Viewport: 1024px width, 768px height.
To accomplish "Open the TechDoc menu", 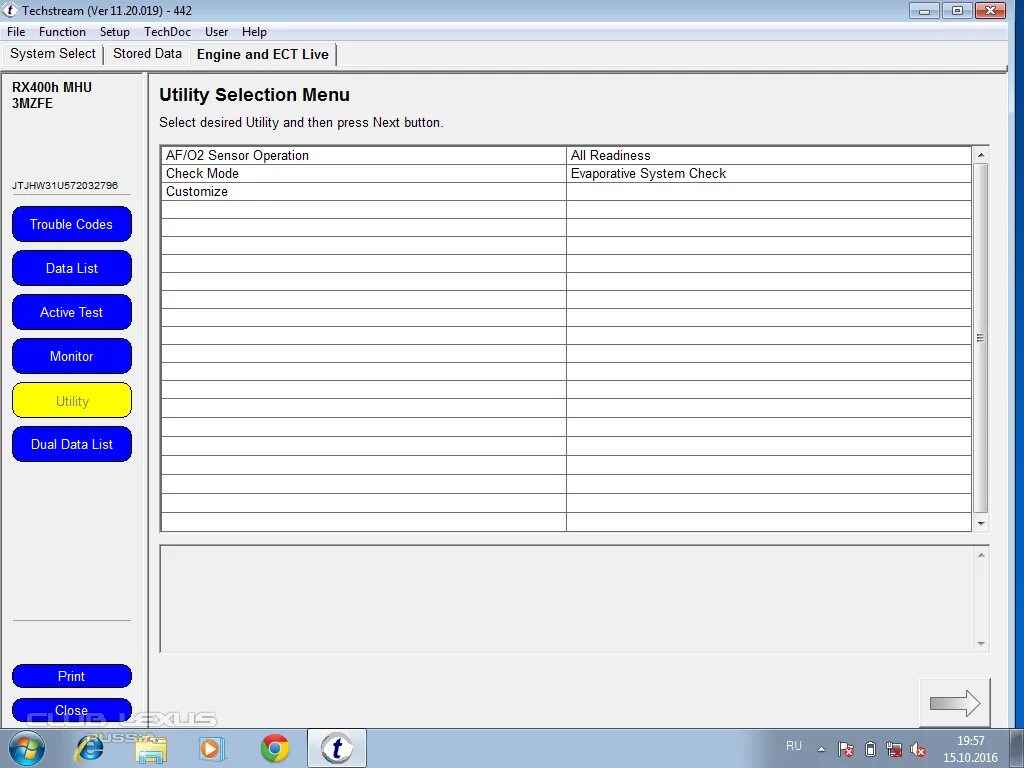I will pos(167,31).
